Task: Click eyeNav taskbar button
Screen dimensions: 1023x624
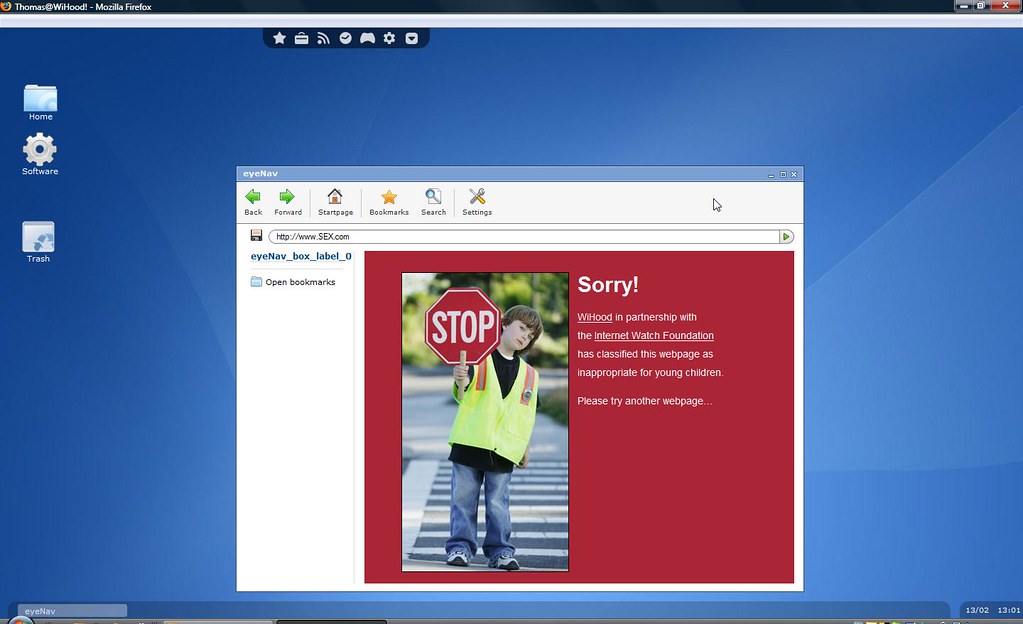Action: pyautogui.click(x=72, y=611)
